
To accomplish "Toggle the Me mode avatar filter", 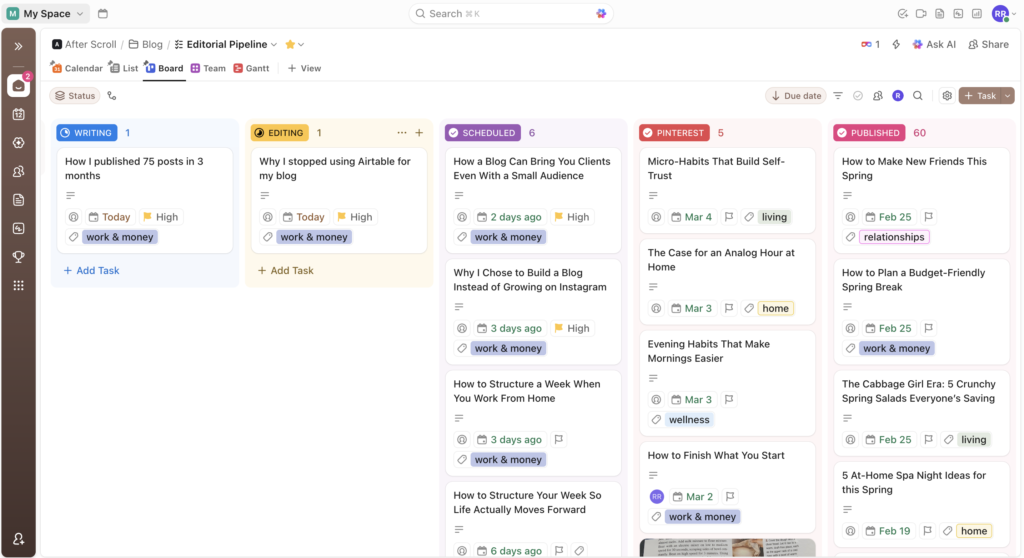I will click(x=898, y=96).
